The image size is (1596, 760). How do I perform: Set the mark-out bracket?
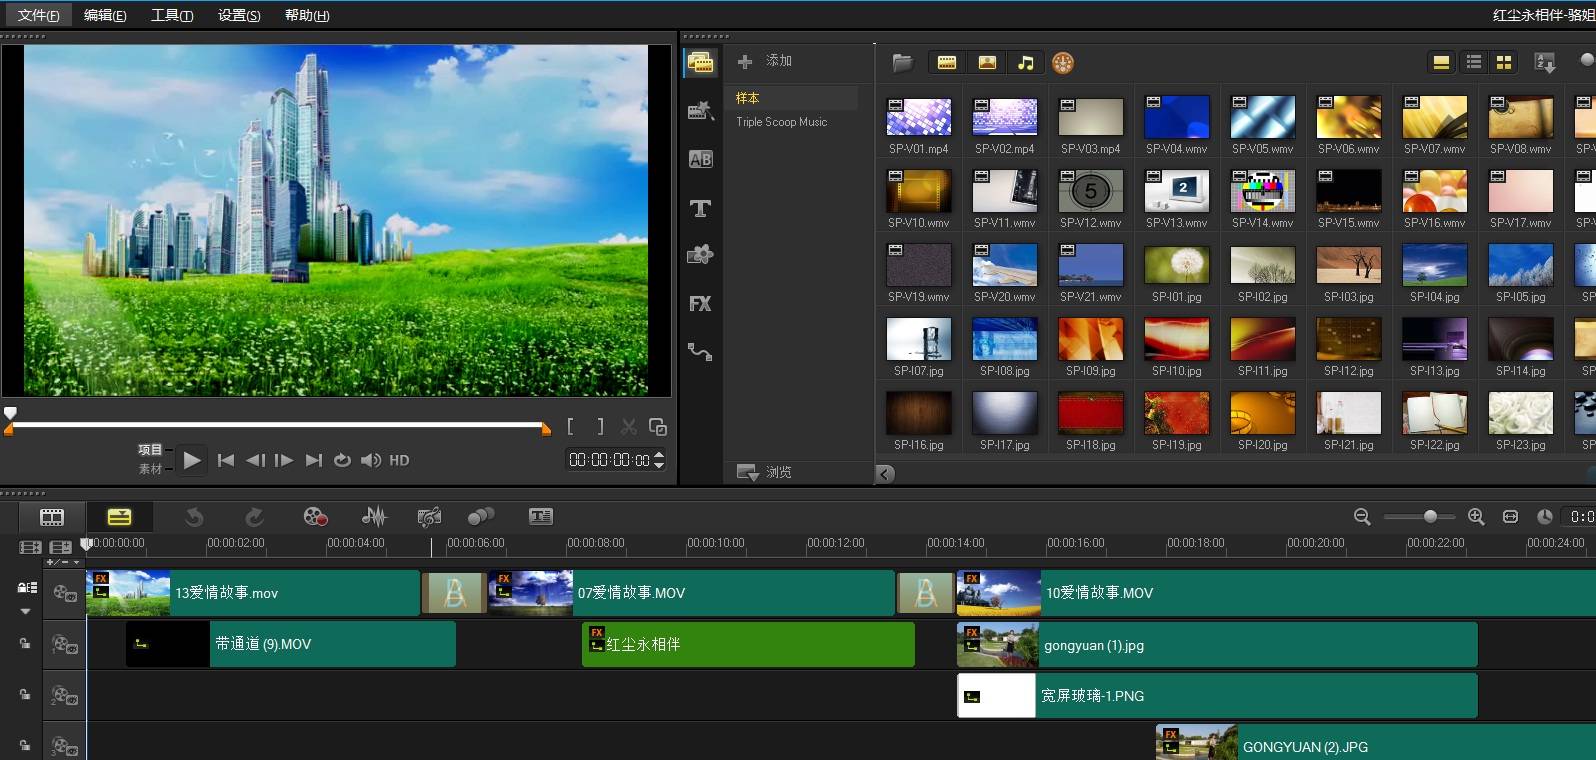(x=600, y=426)
